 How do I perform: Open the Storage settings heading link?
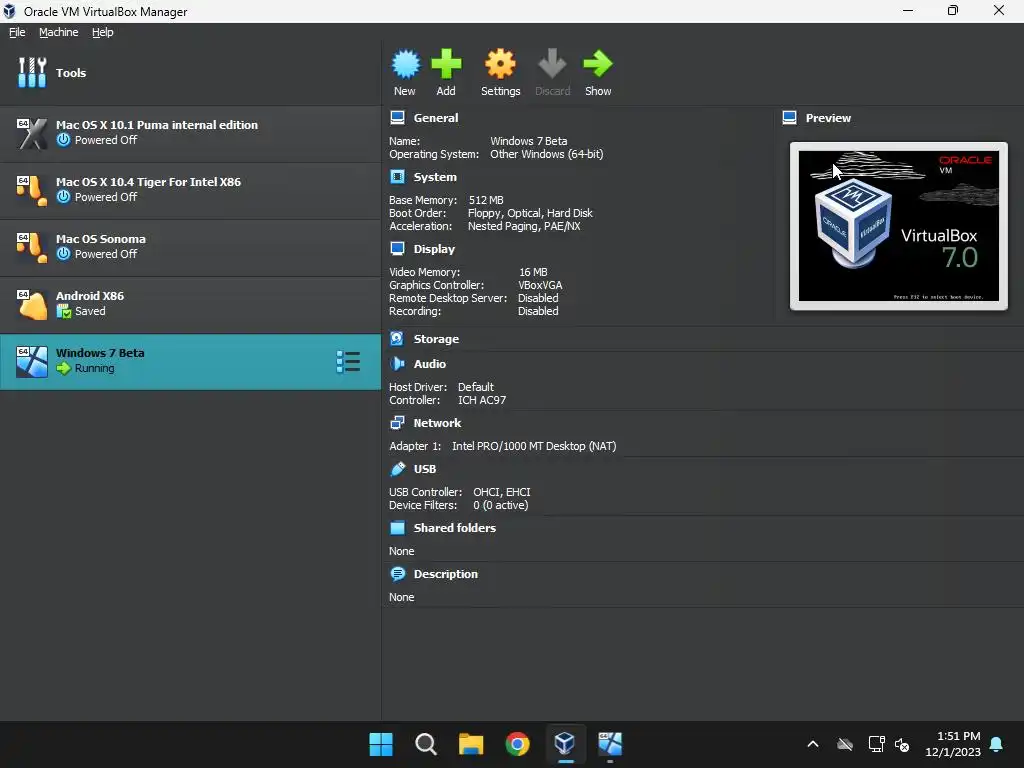(x=436, y=338)
